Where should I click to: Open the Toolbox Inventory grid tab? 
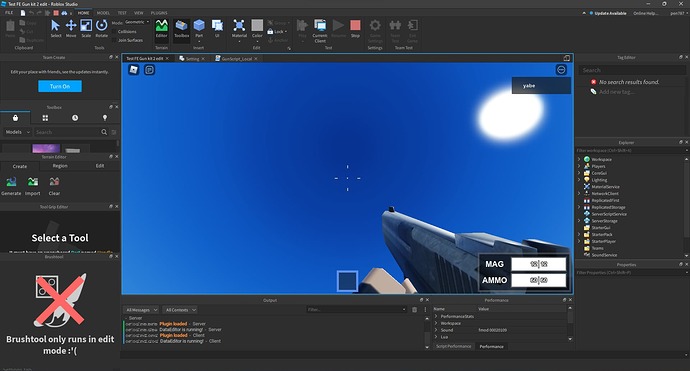(x=45, y=118)
